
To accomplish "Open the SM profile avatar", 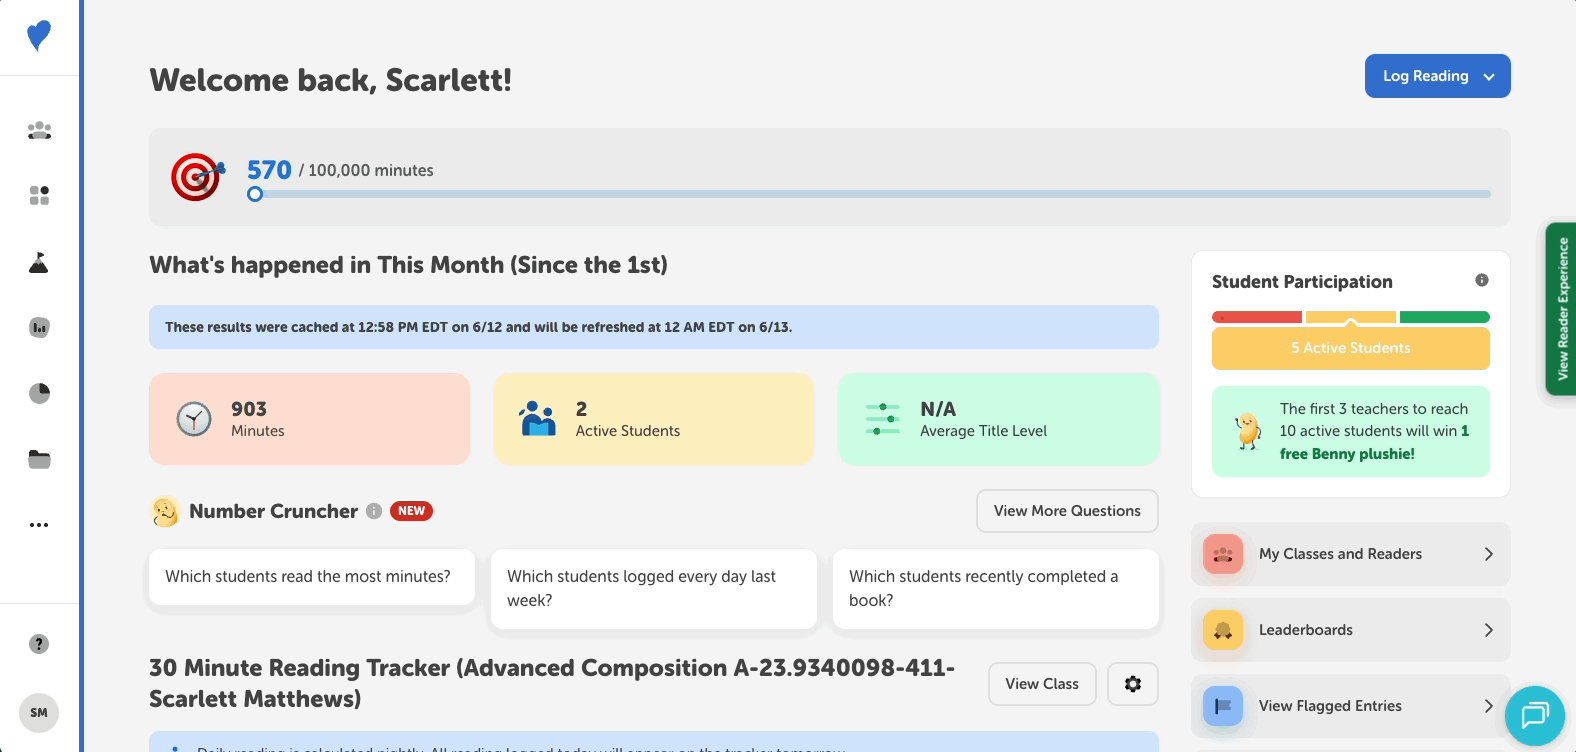I will tap(39, 713).
